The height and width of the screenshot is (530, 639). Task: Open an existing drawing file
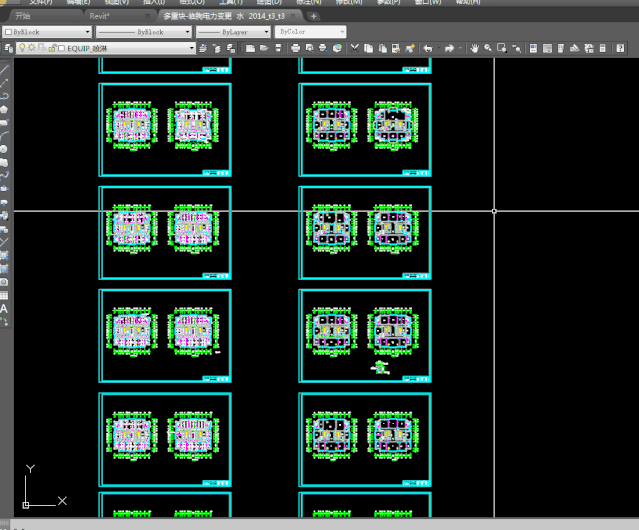pos(264,48)
